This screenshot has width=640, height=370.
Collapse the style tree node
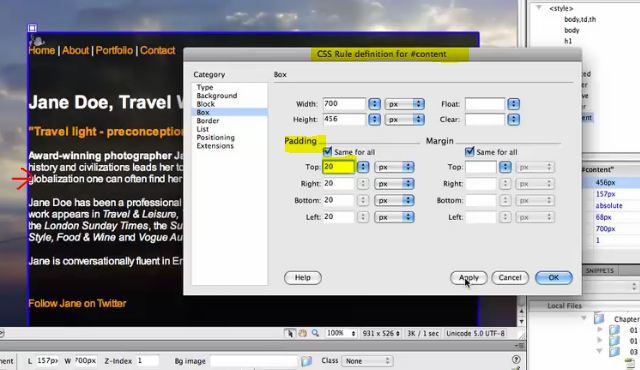(x=539, y=8)
